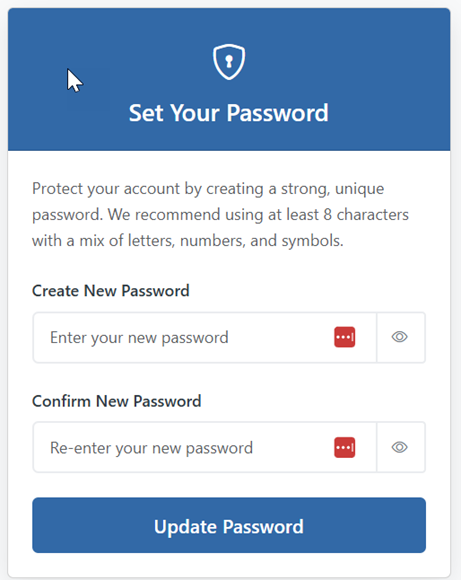The height and width of the screenshot is (580, 461).
Task: Focus the 'Enter your new password' input
Action: pyautogui.click(x=205, y=337)
